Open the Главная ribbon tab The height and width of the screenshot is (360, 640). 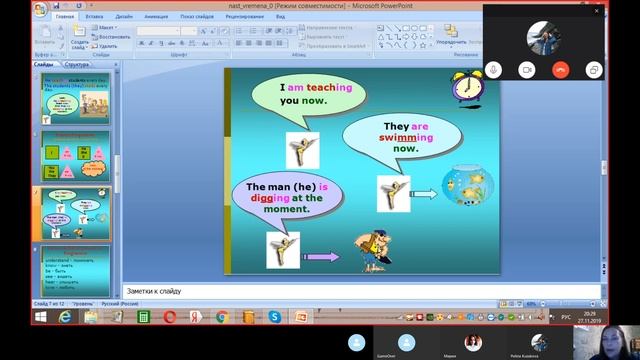pyautogui.click(x=65, y=17)
